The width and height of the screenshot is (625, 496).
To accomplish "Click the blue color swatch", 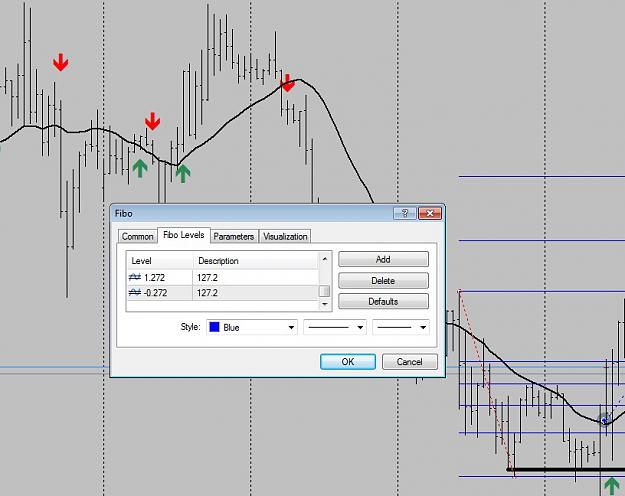I will (x=214, y=327).
